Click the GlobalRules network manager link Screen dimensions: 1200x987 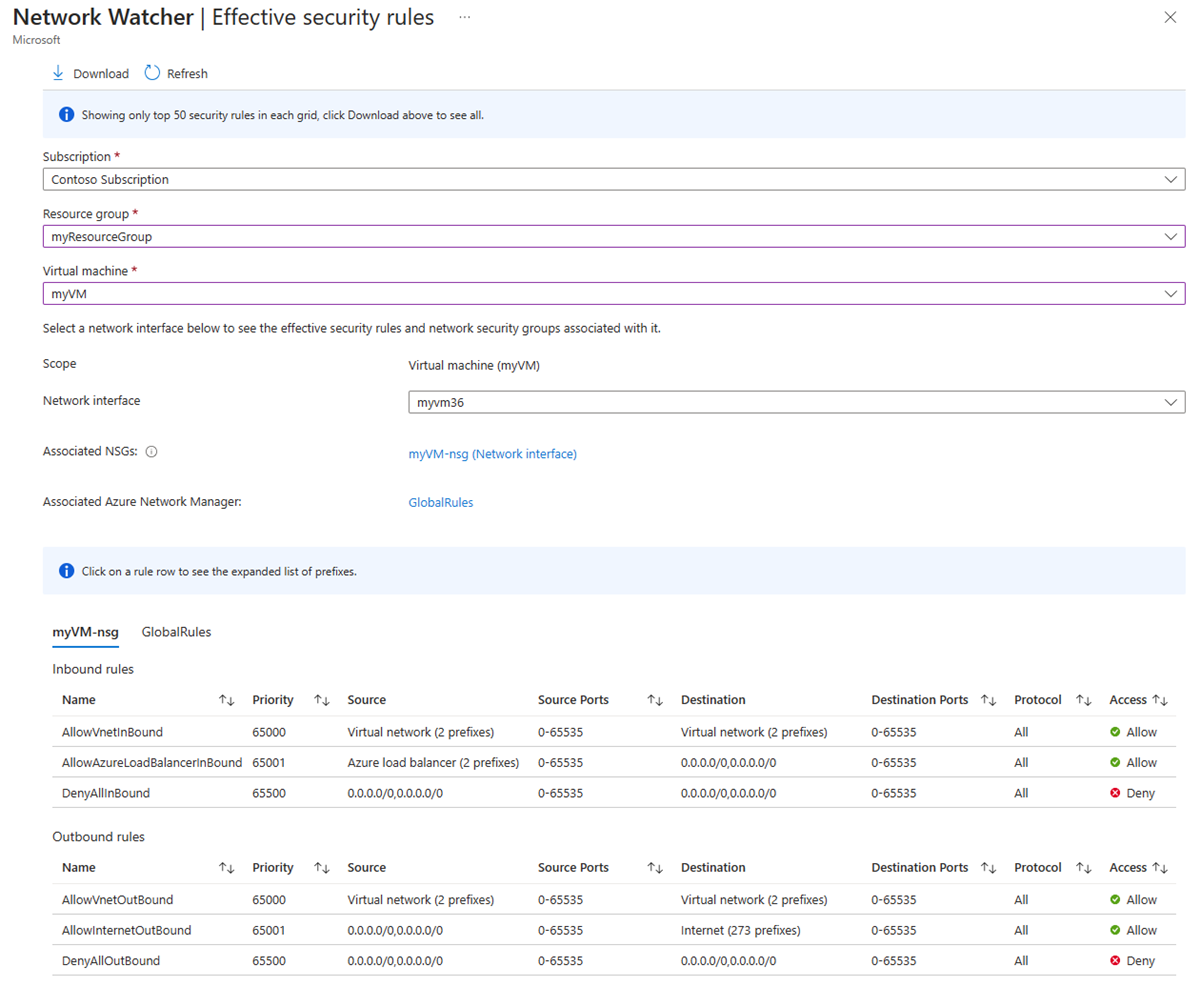(x=440, y=502)
